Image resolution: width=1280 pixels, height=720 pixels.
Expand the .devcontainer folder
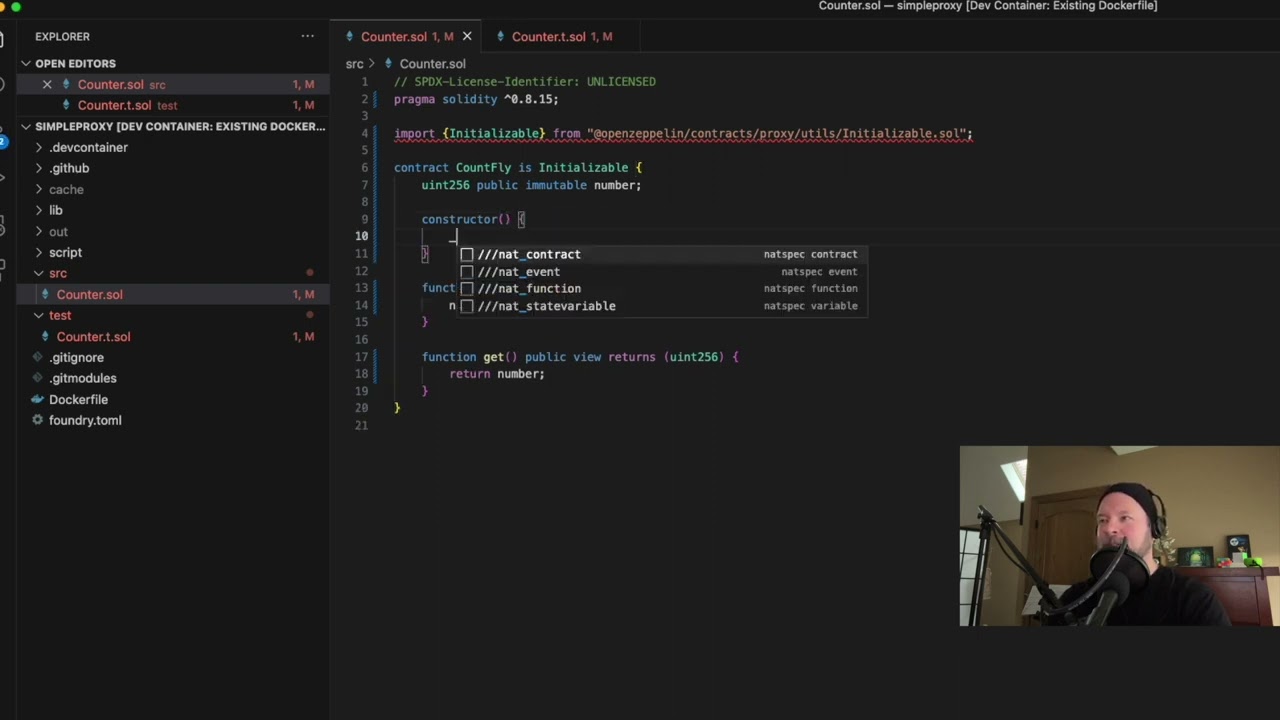38,148
